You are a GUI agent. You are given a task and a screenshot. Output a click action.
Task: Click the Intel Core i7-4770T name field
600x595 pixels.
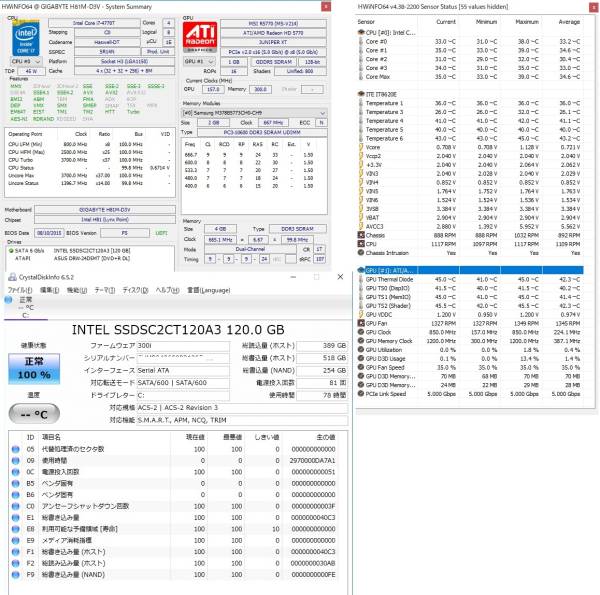coord(94,23)
